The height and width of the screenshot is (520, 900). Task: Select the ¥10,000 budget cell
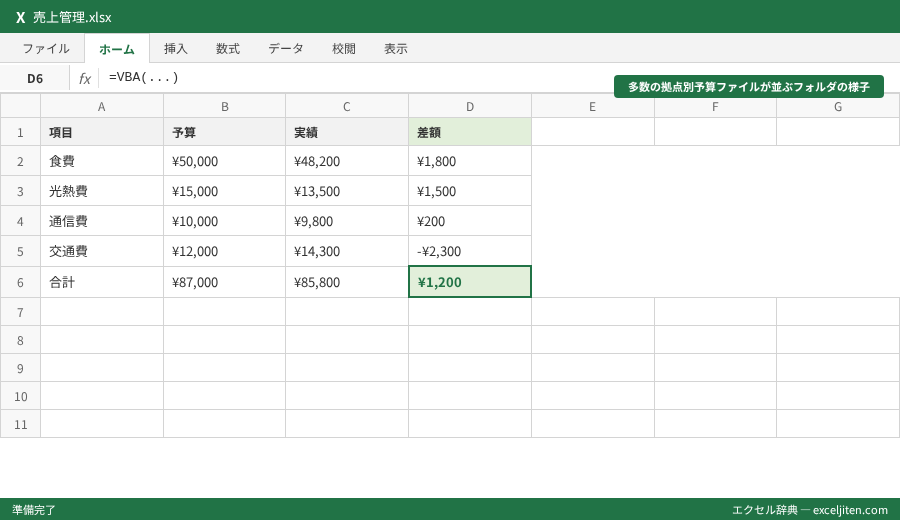click(224, 220)
